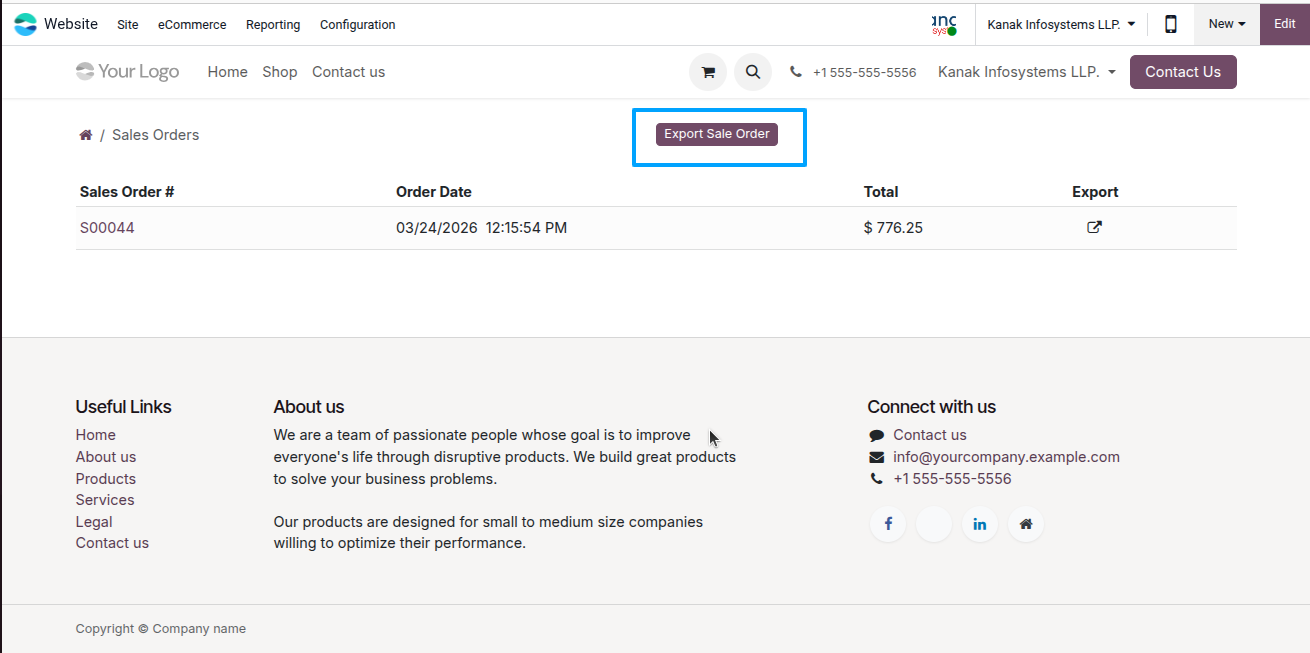Click Contact us under Useful Links
Viewport: 1310px width, 653px height.
click(x=112, y=543)
